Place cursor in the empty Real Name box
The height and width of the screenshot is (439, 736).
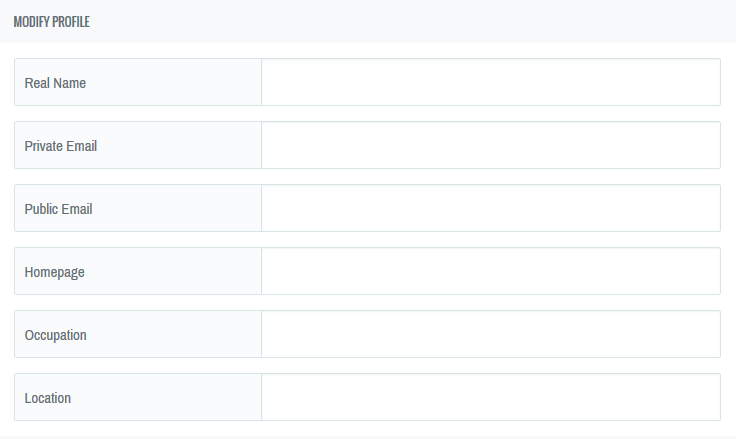click(x=490, y=82)
